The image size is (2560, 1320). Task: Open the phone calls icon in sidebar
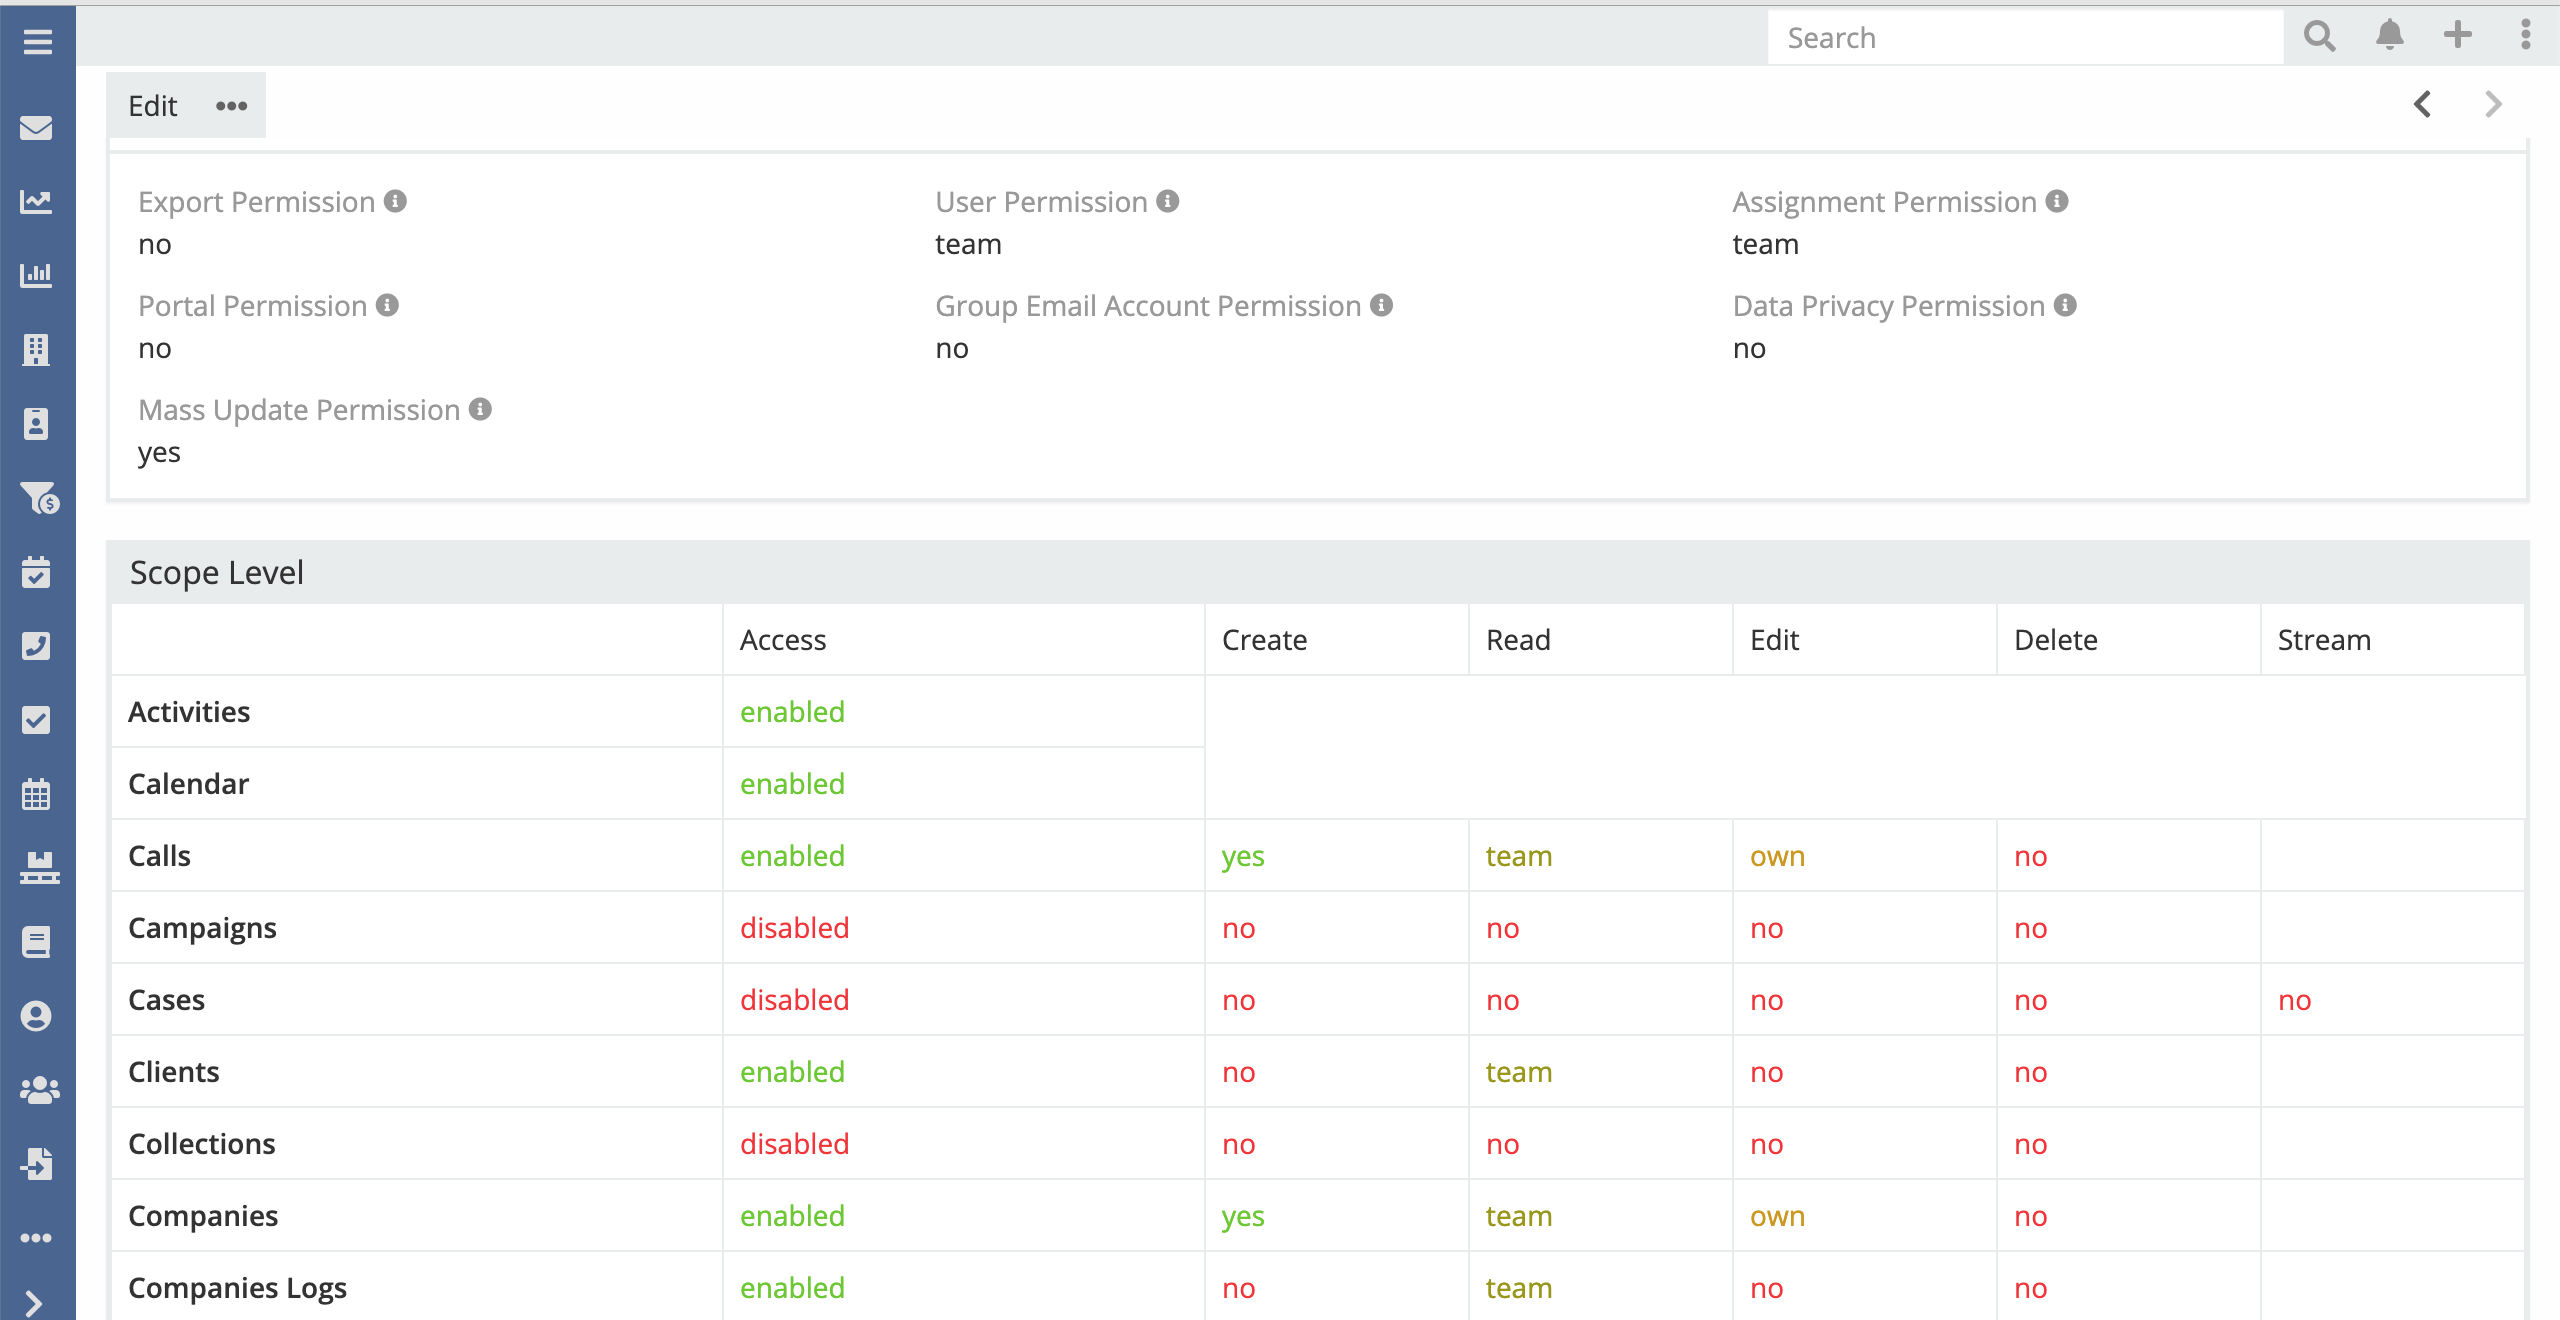[37, 646]
